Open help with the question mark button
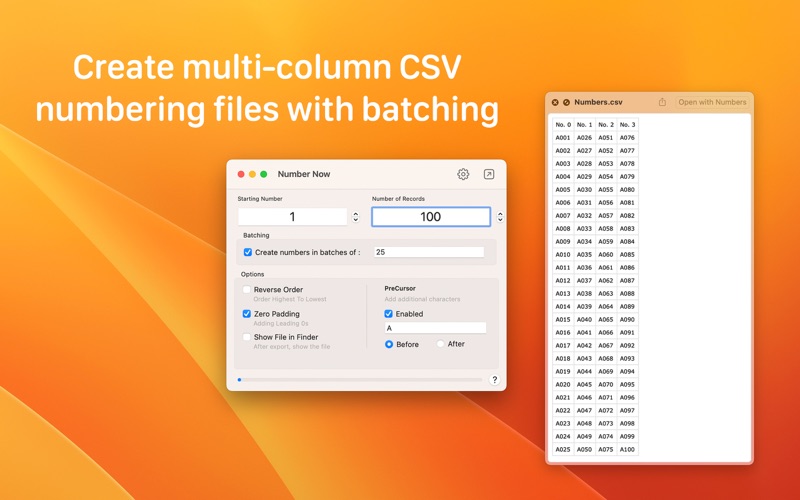Viewport: 800px width, 500px height. pos(494,380)
